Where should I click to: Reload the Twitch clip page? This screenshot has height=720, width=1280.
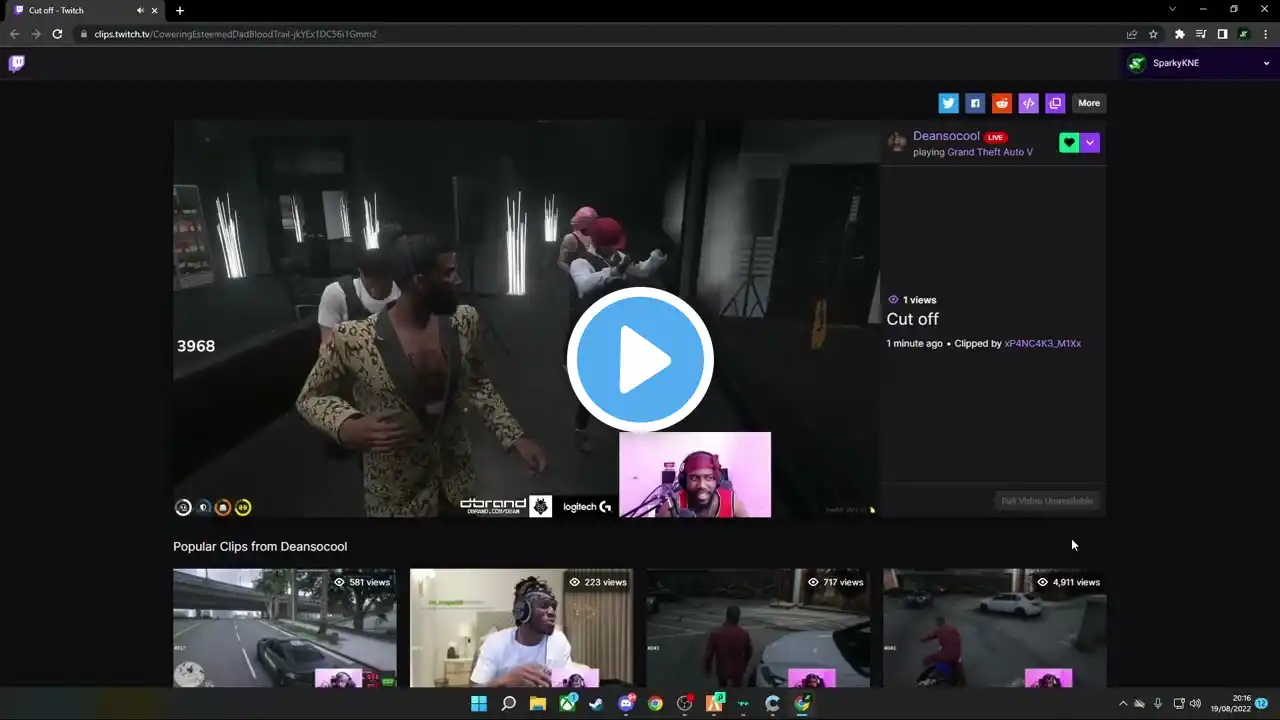pyautogui.click(x=58, y=34)
